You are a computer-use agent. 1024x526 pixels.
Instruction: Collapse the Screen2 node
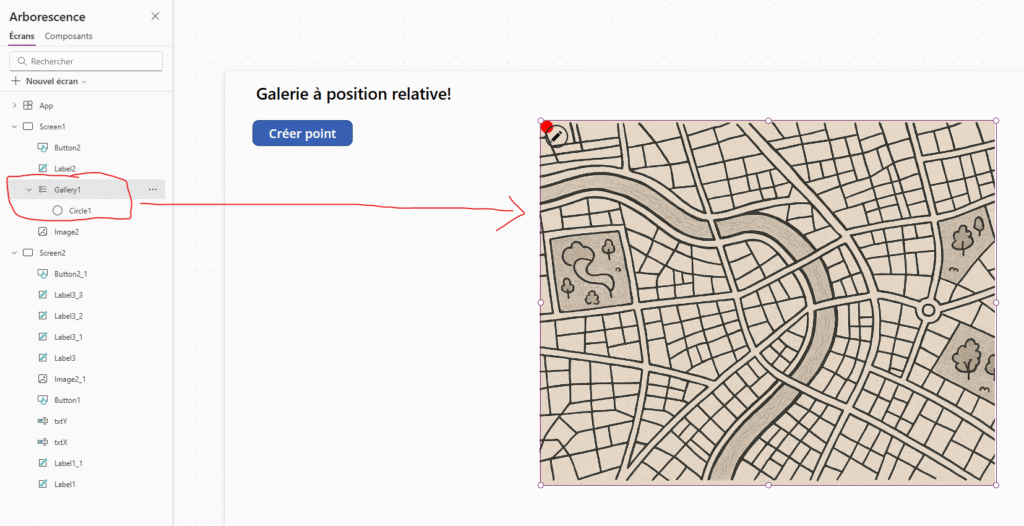coord(14,253)
